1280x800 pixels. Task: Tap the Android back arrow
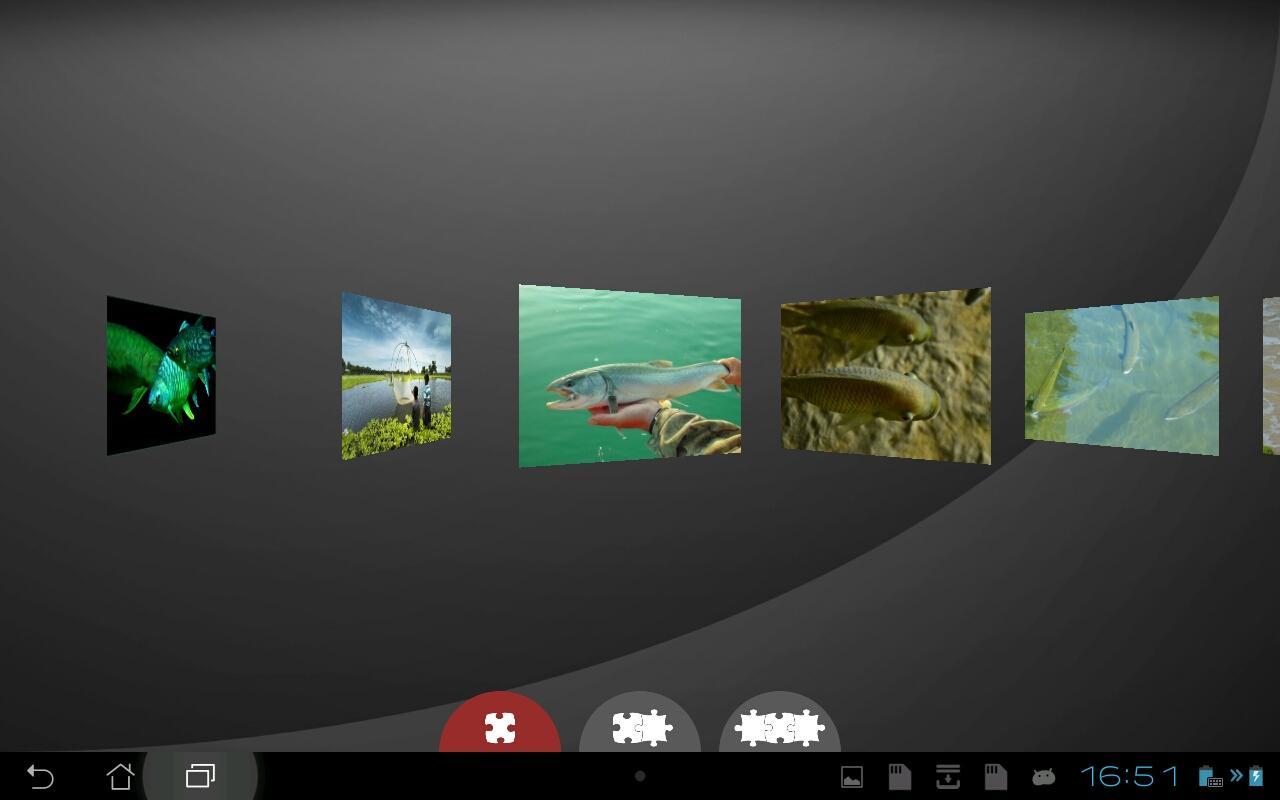coord(40,776)
